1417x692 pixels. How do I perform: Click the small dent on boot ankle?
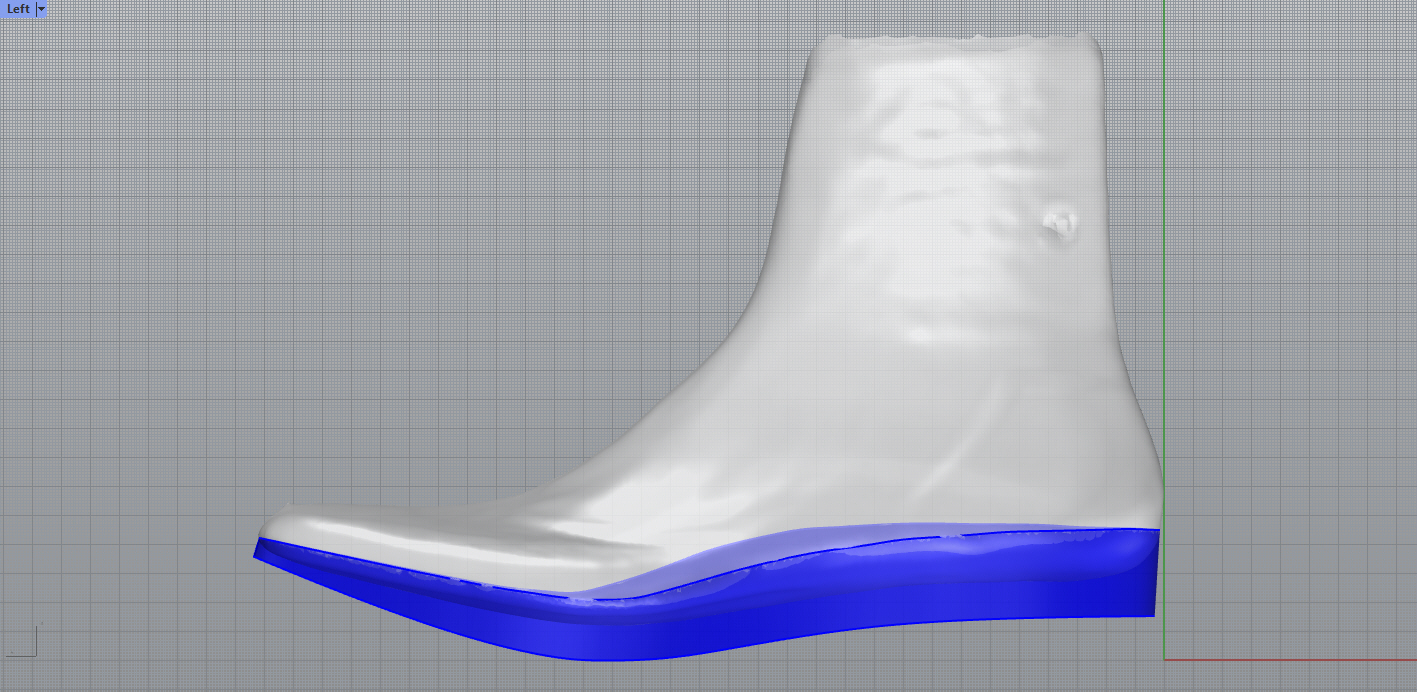coord(1058,225)
